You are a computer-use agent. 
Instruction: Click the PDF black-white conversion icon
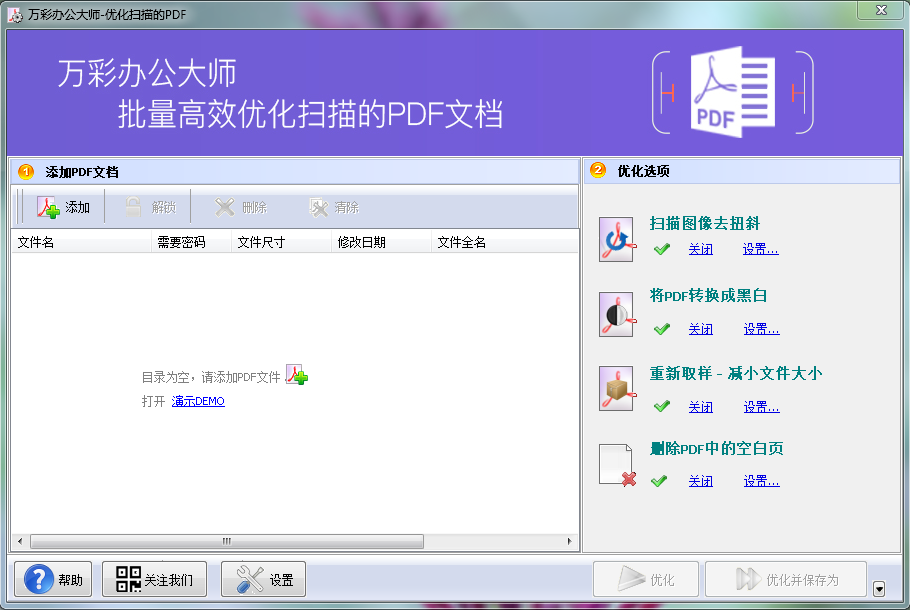click(x=616, y=313)
